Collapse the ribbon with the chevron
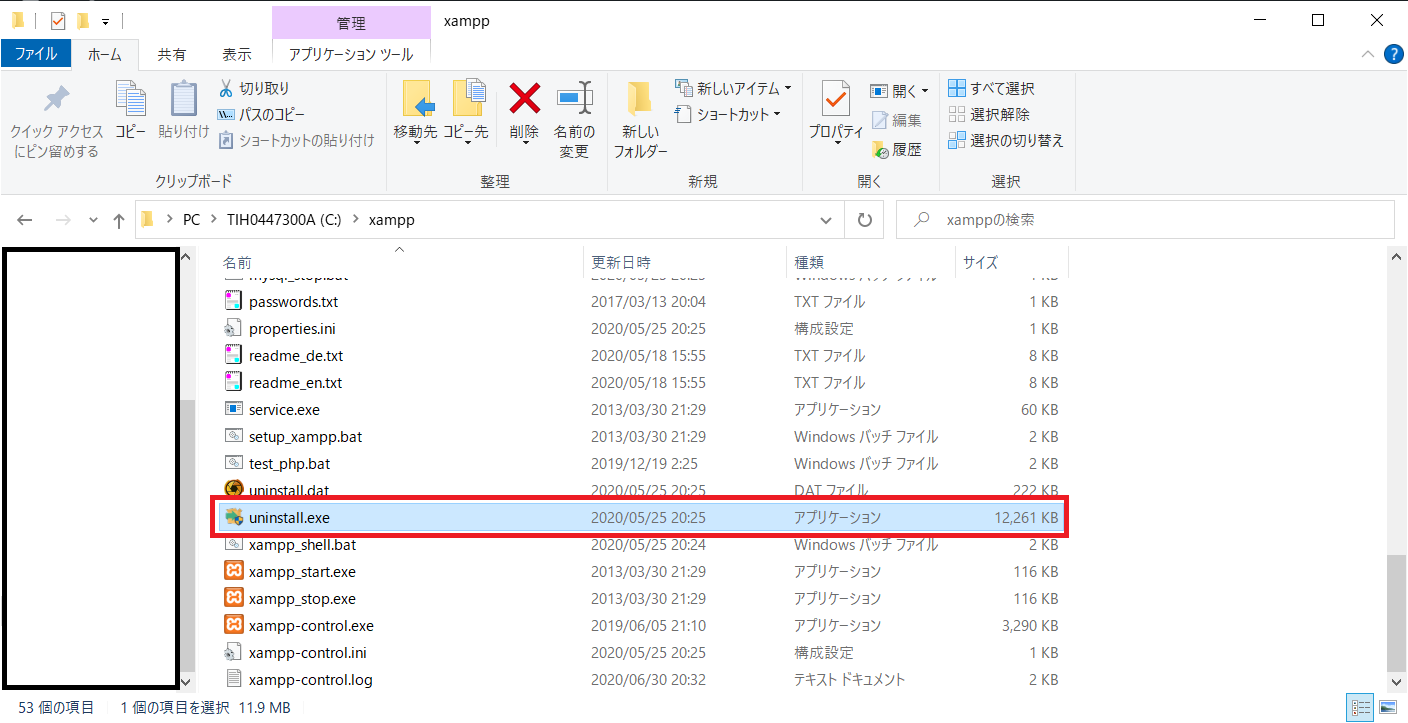 1367,54
